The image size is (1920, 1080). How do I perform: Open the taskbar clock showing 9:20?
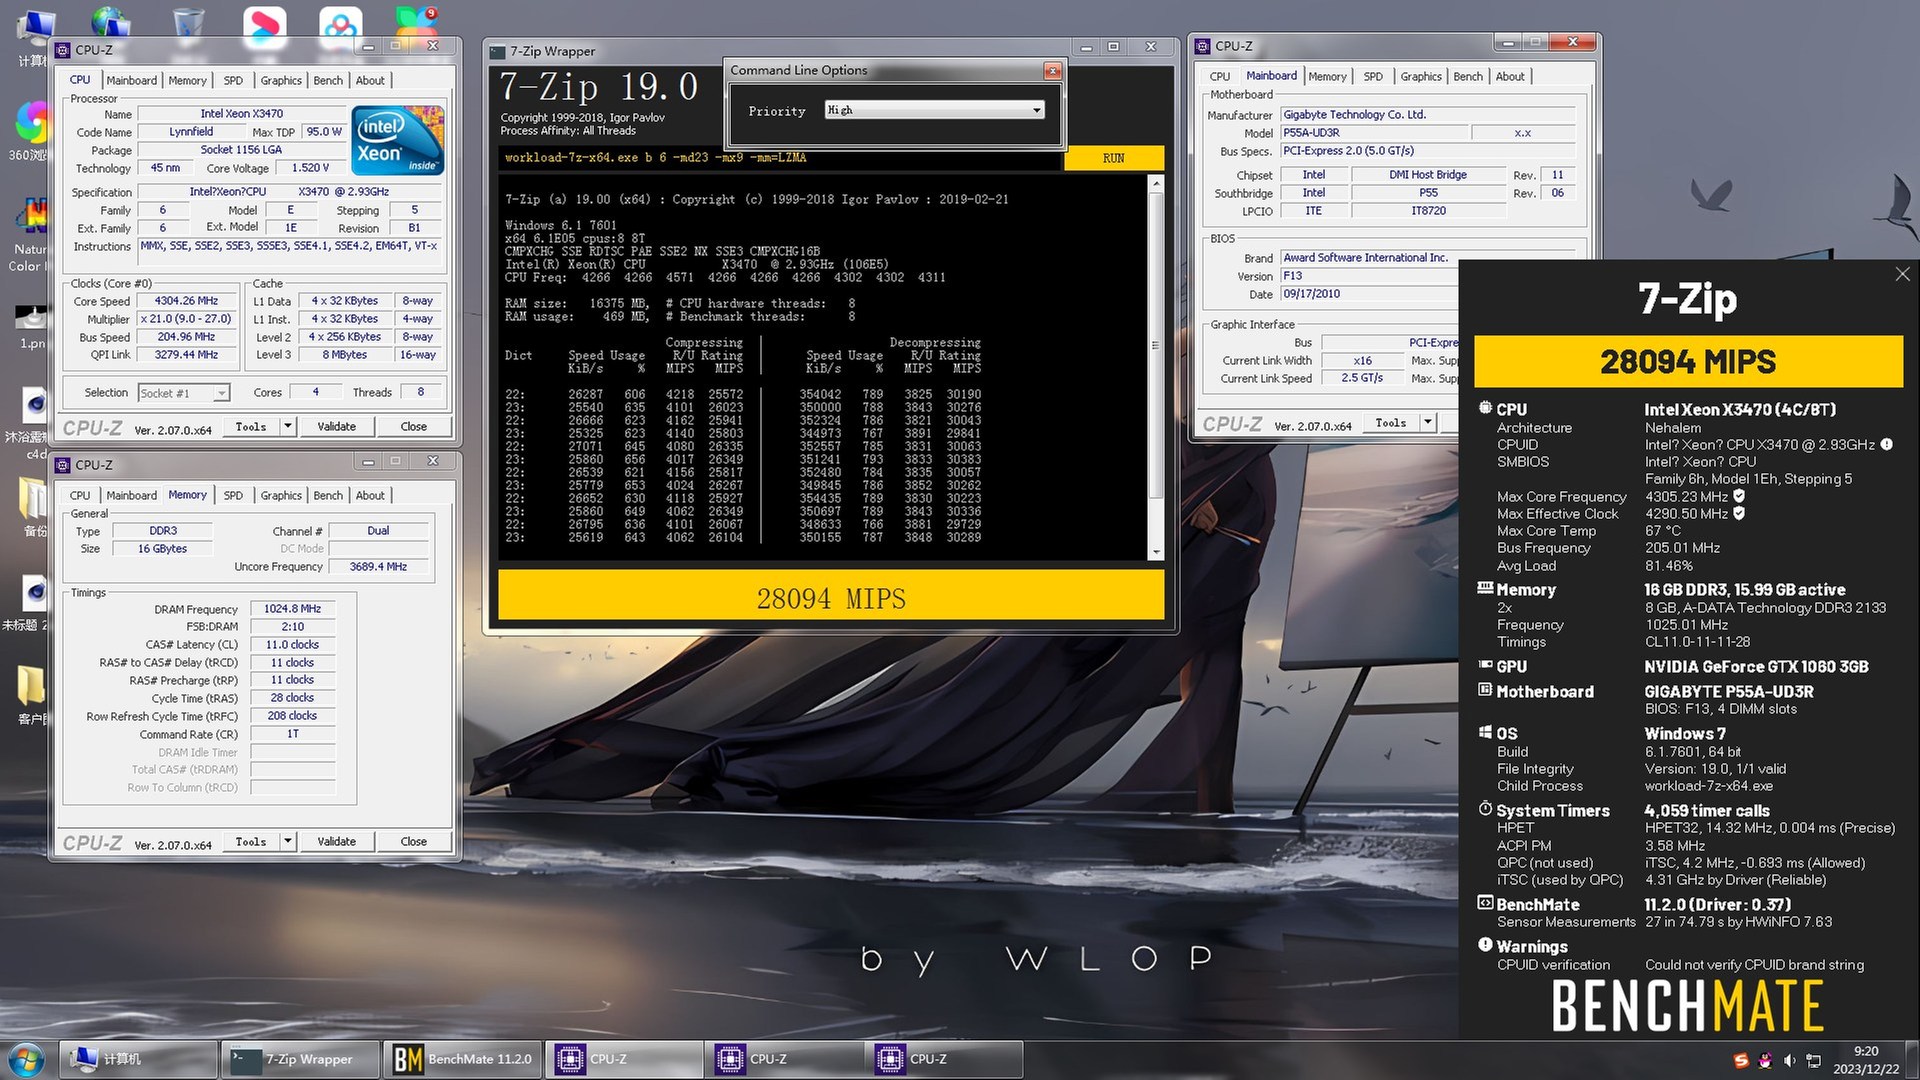1866,1060
